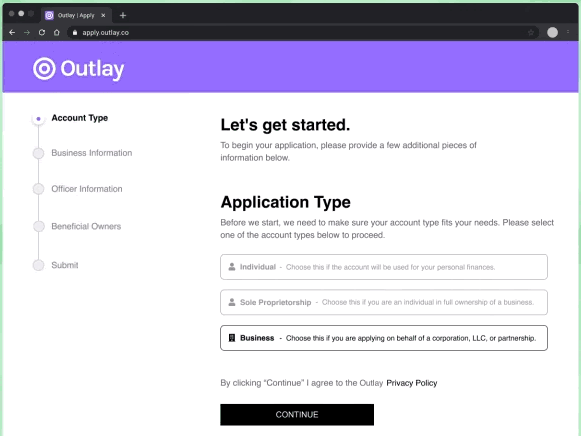581x436 pixels.
Task: Click the CONTINUE button
Action: [x=297, y=415]
